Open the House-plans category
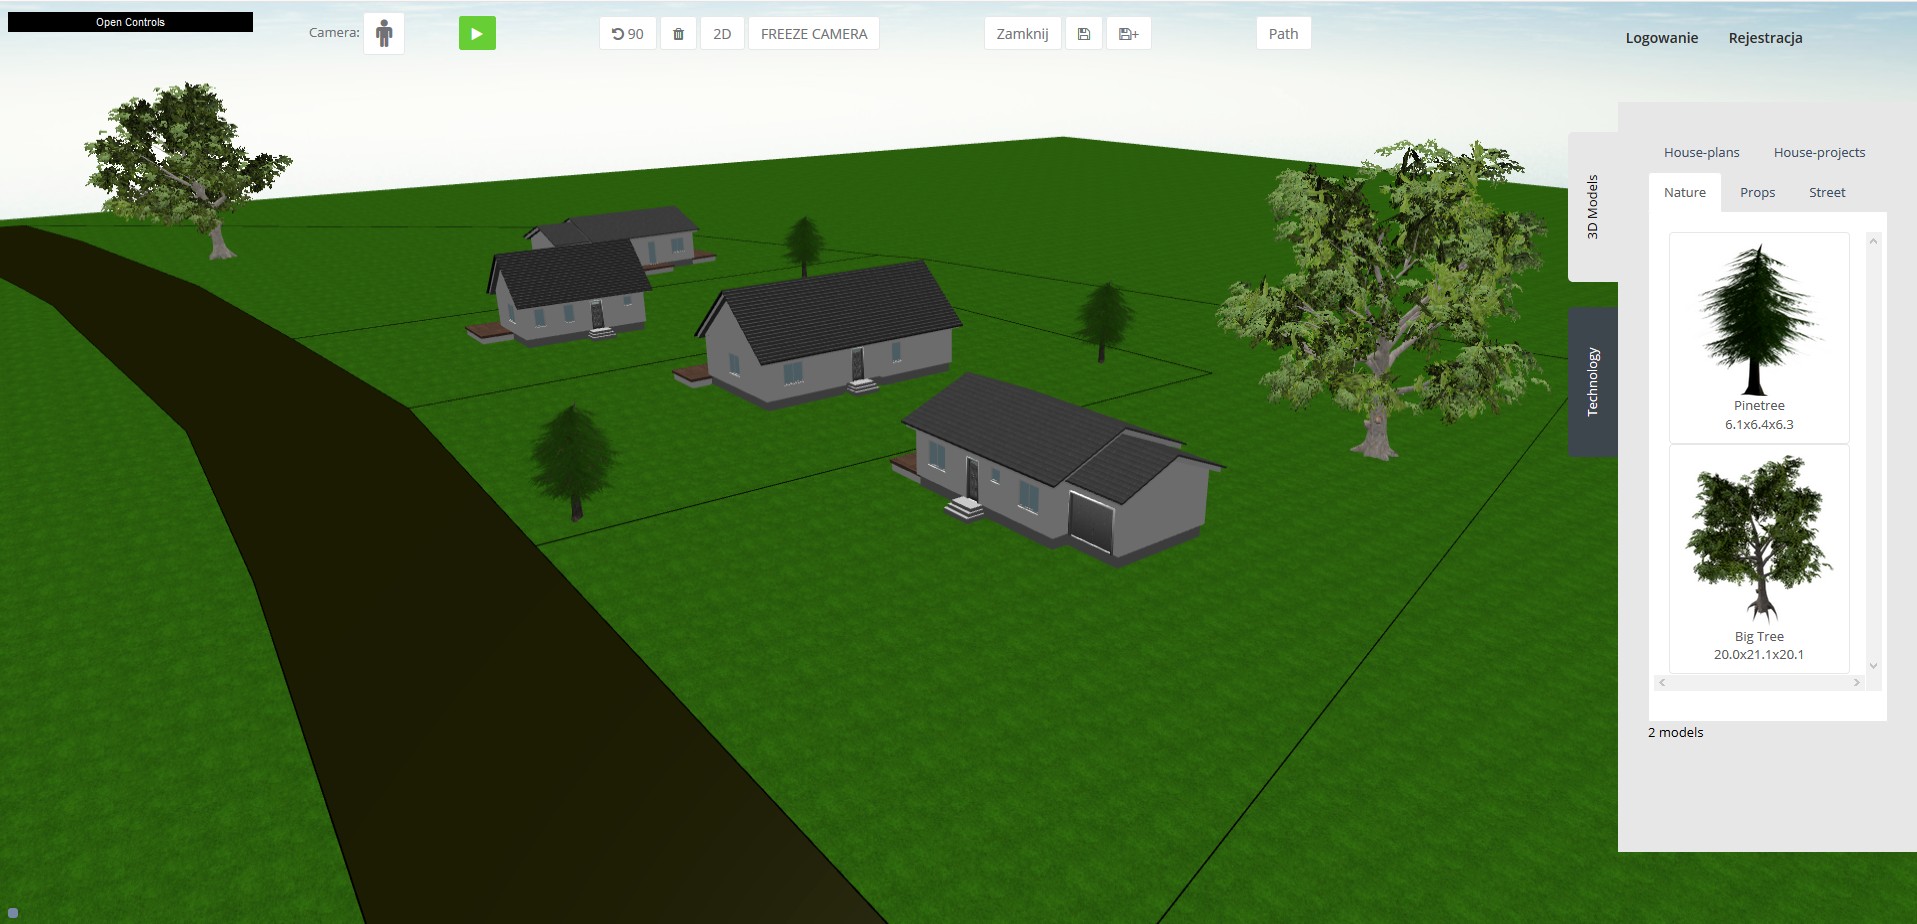The height and width of the screenshot is (924, 1917). click(x=1701, y=153)
